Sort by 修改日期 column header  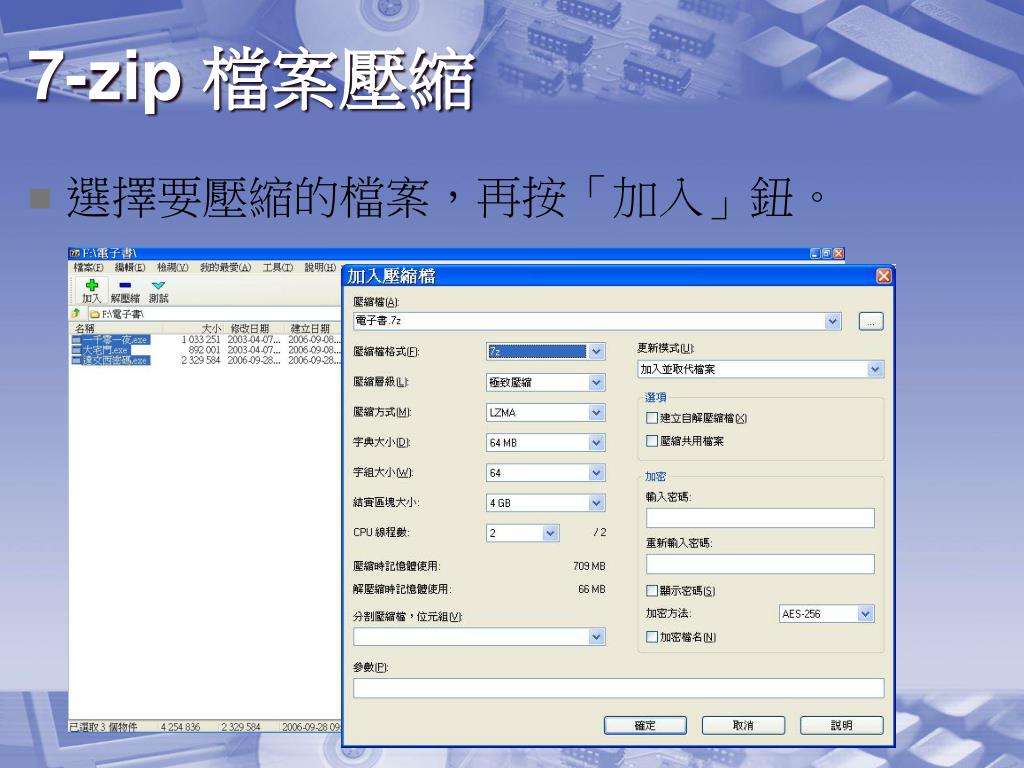point(250,328)
